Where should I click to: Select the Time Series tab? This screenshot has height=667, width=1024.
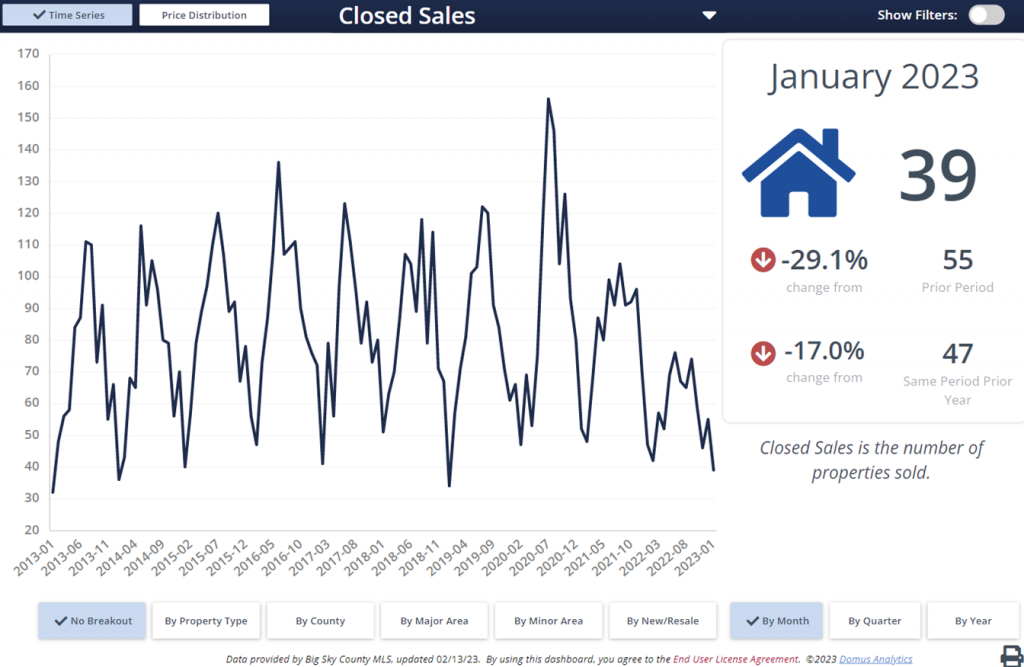click(x=67, y=14)
